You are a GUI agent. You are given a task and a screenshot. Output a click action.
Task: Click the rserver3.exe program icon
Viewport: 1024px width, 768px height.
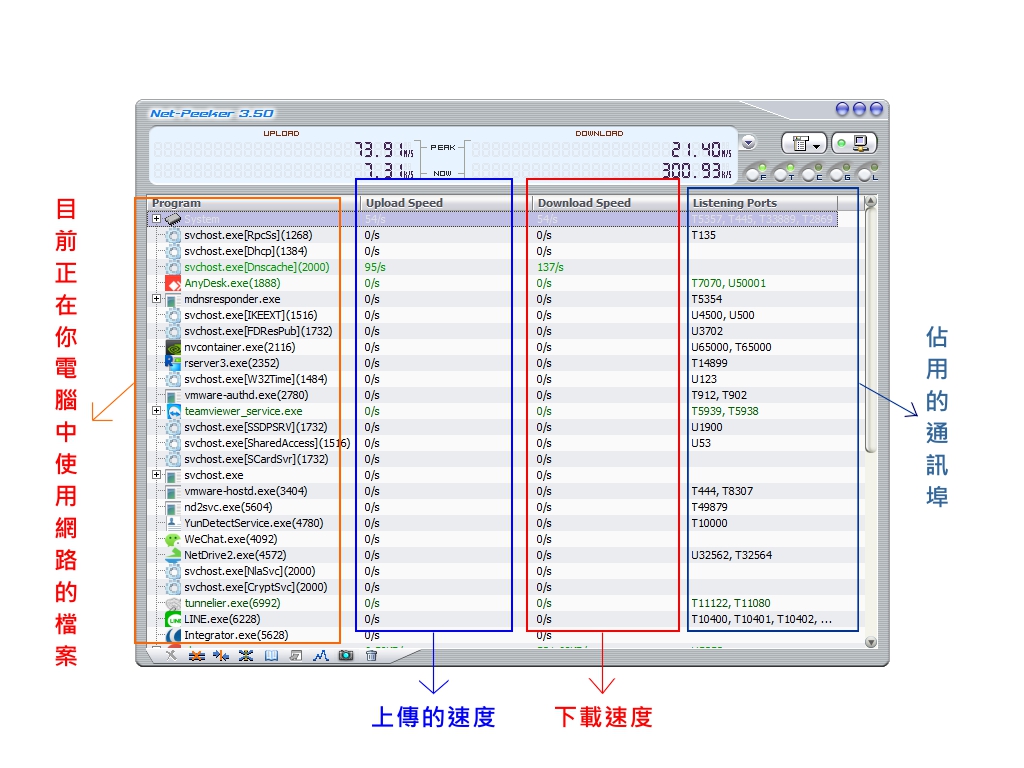(173, 363)
